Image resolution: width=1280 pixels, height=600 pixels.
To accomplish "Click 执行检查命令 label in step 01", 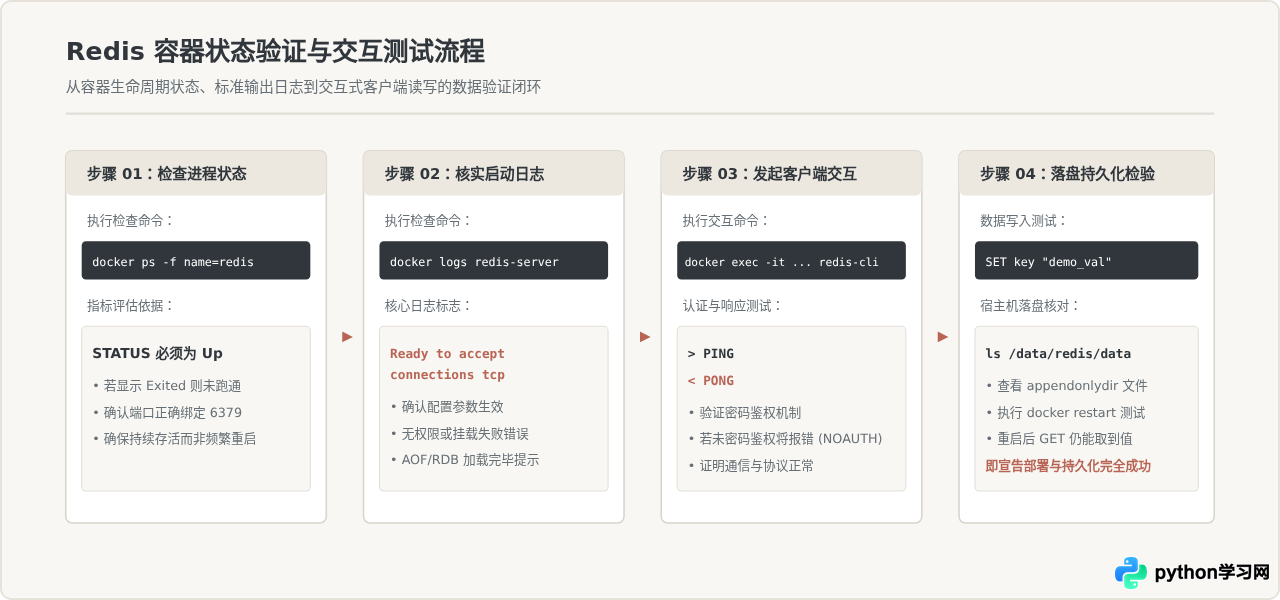I will [x=131, y=221].
